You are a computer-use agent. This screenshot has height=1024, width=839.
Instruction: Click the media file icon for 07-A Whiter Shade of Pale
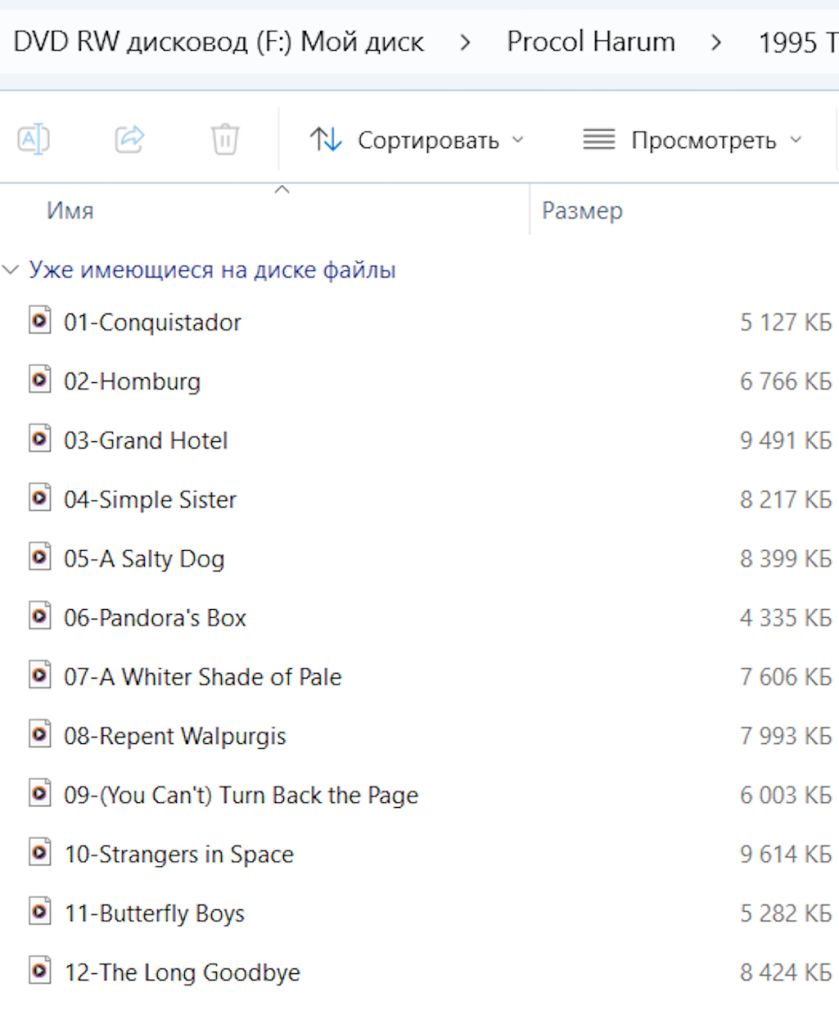tap(40, 675)
